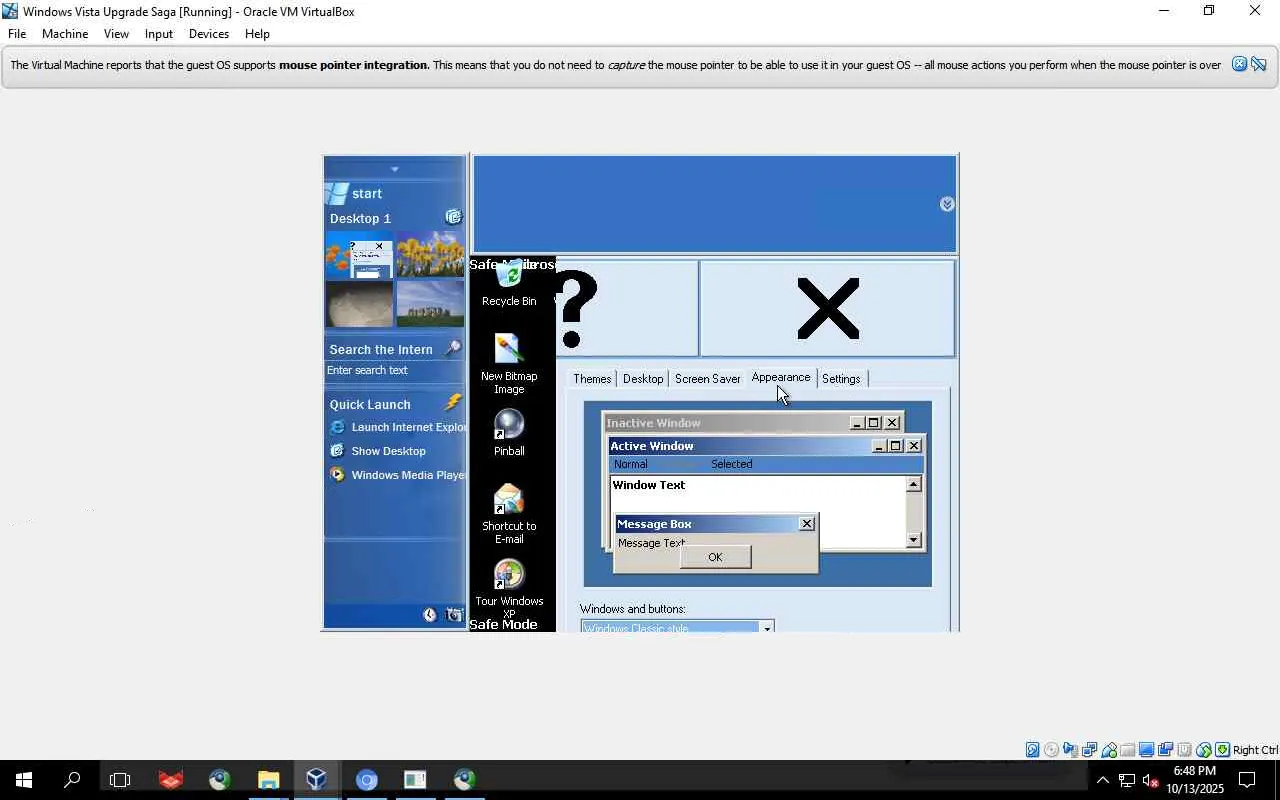Click the Message Box preview close X
Screen dimensions: 1280x800
click(807, 524)
